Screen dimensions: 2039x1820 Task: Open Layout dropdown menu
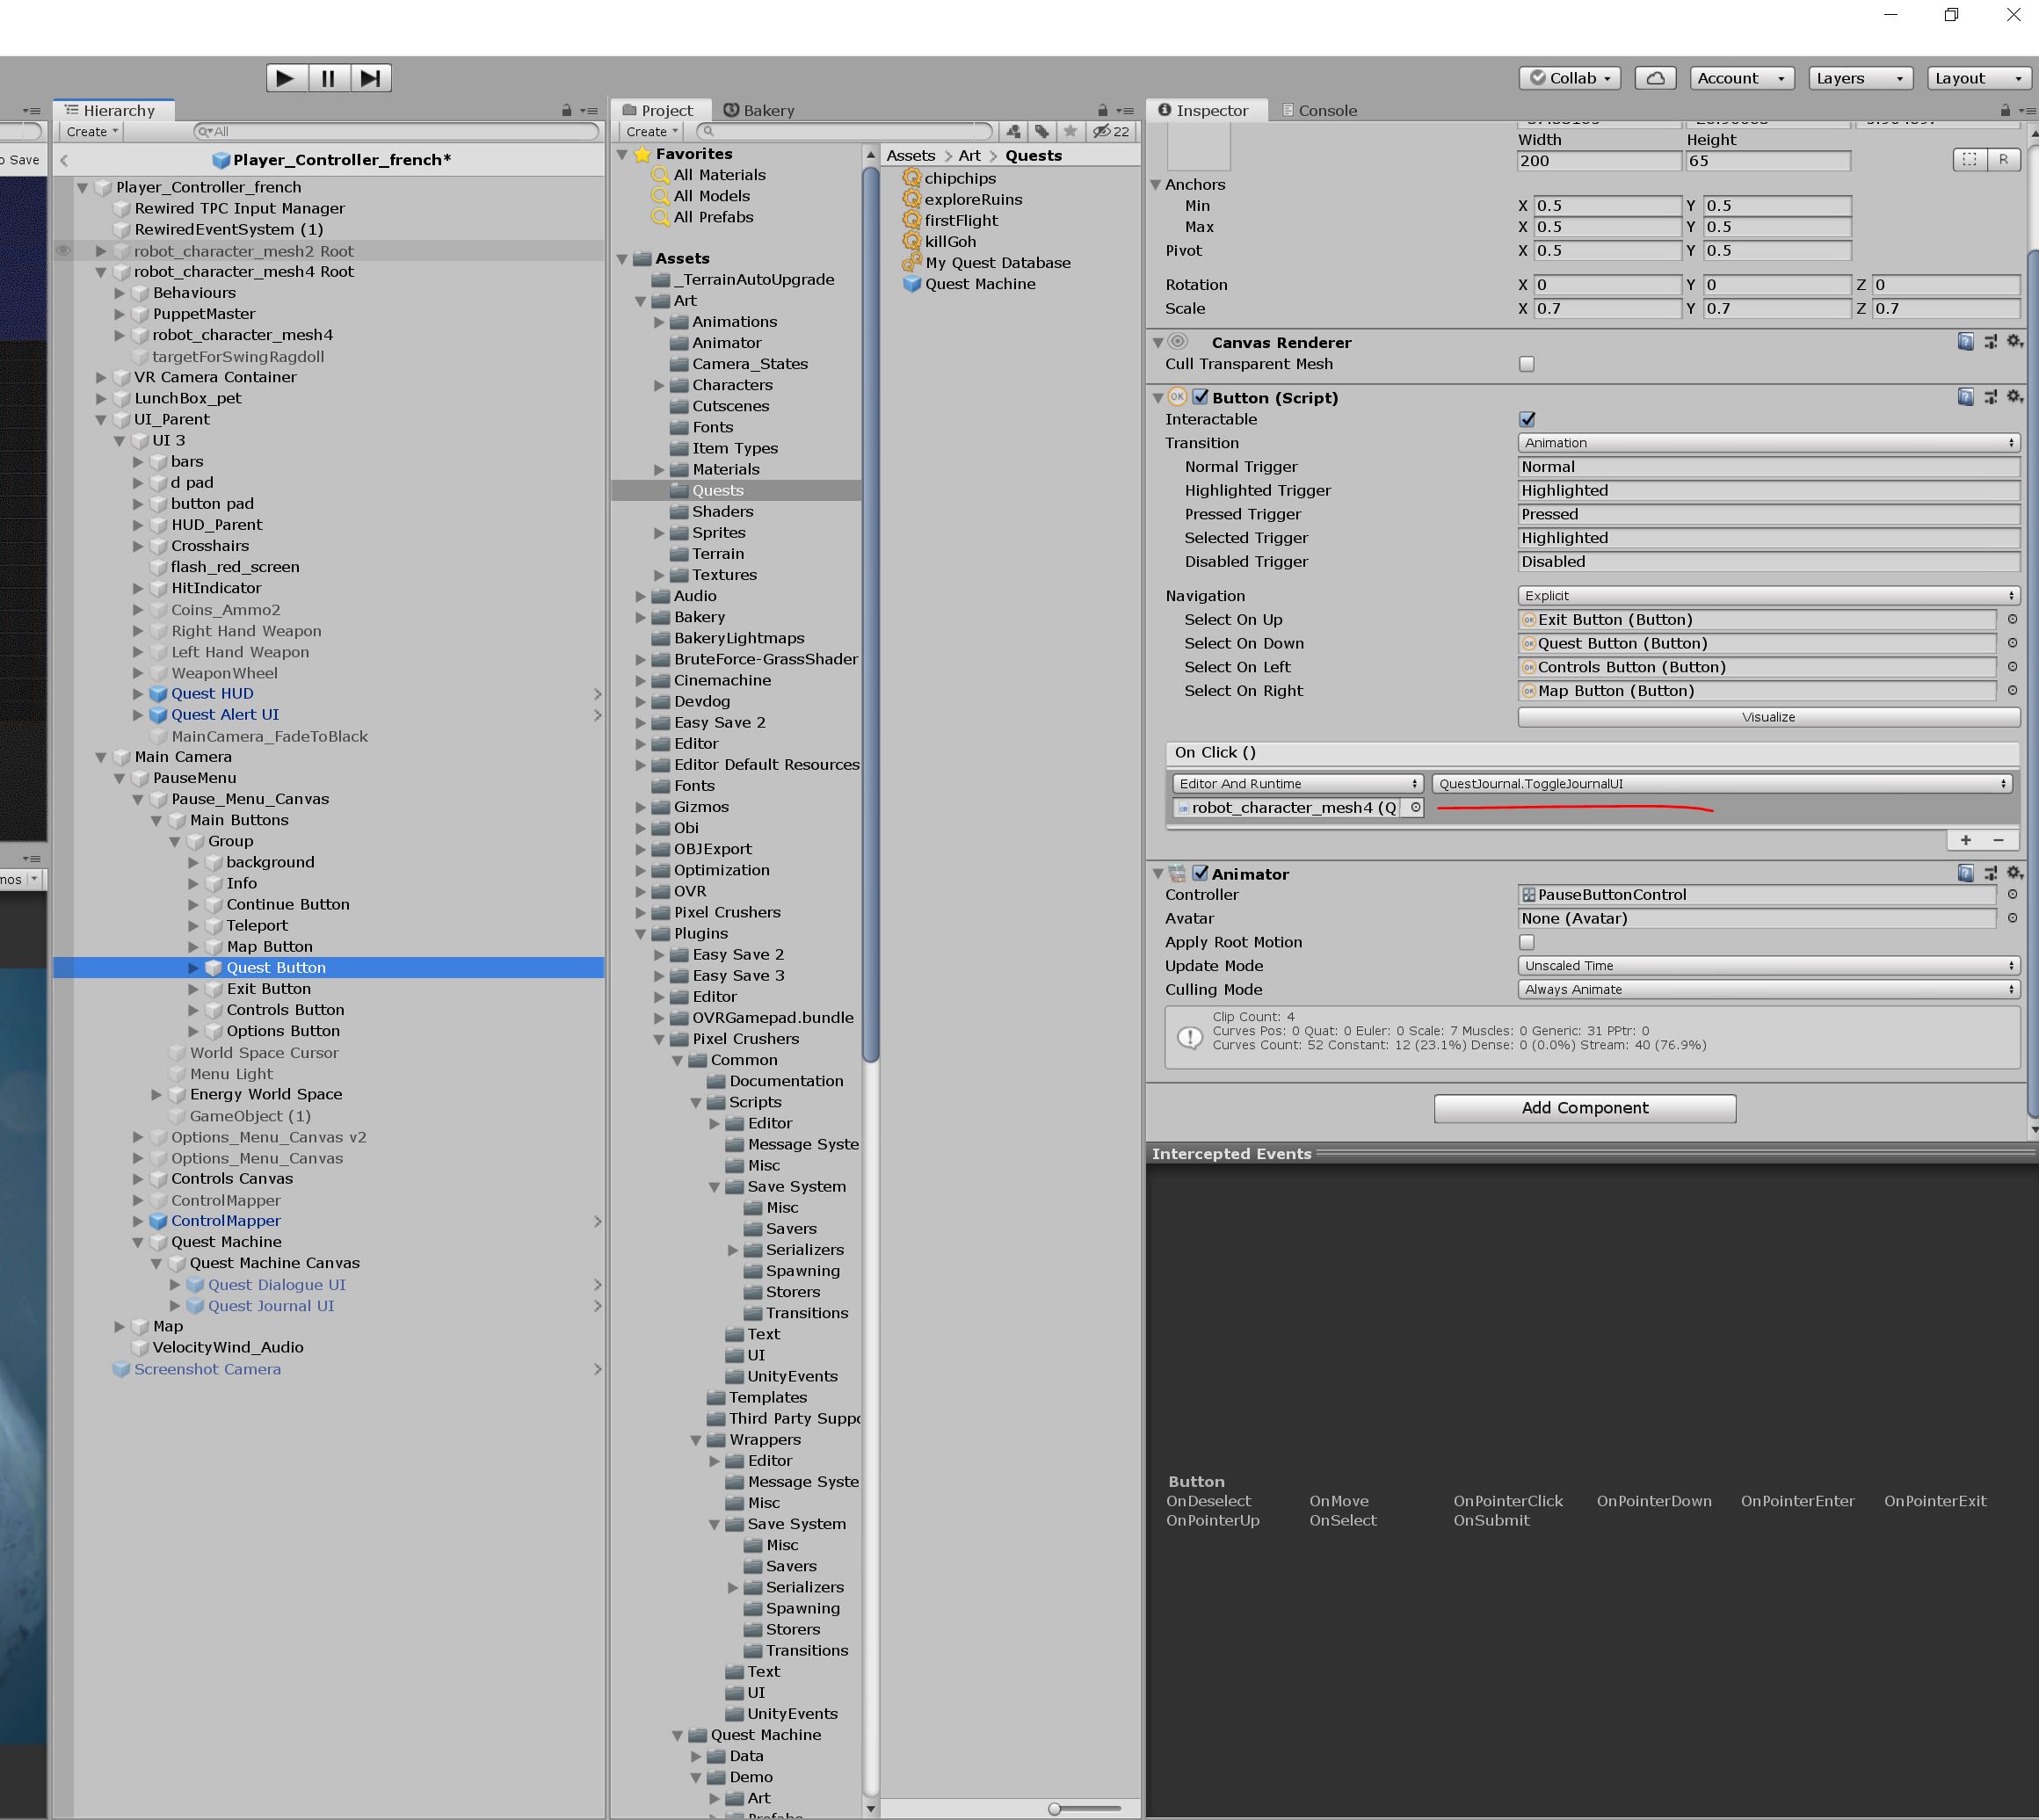tap(1979, 78)
